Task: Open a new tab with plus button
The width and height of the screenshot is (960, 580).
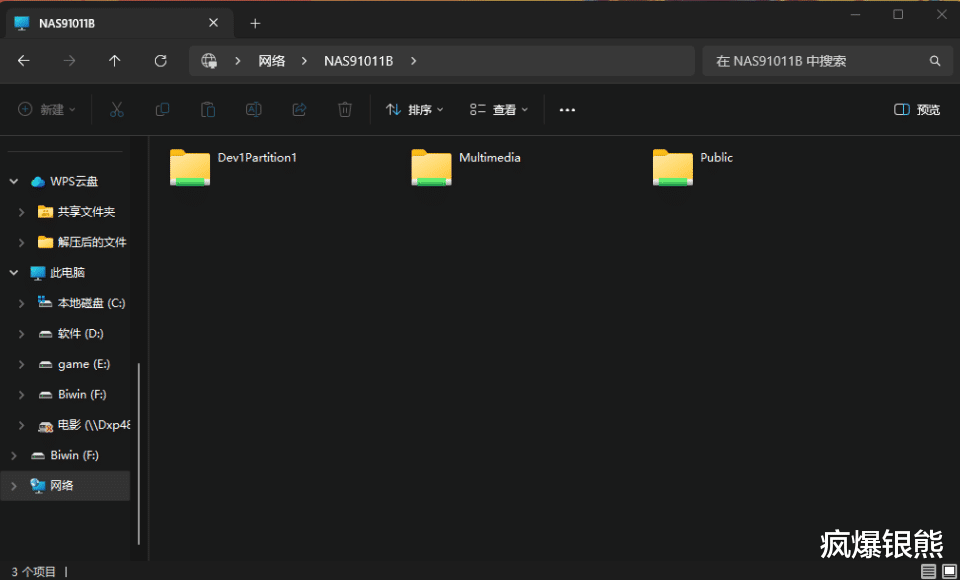Action: point(255,23)
